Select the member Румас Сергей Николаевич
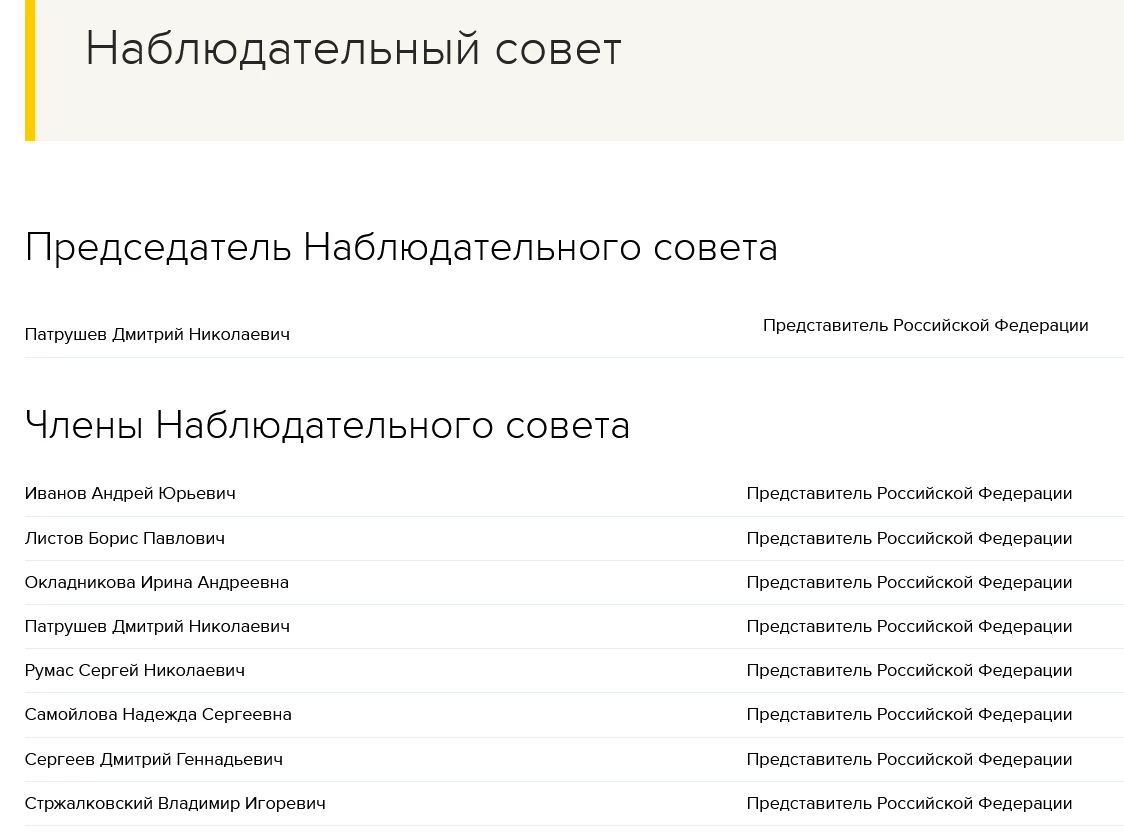Viewport: 1124px width, 832px height. [x=135, y=670]
